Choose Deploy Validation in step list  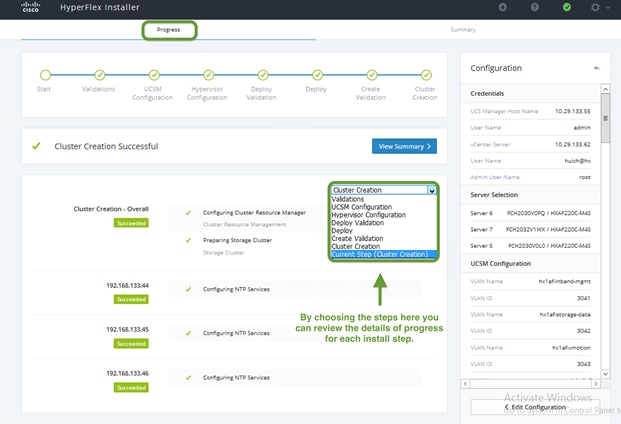(x=383, y=223)
